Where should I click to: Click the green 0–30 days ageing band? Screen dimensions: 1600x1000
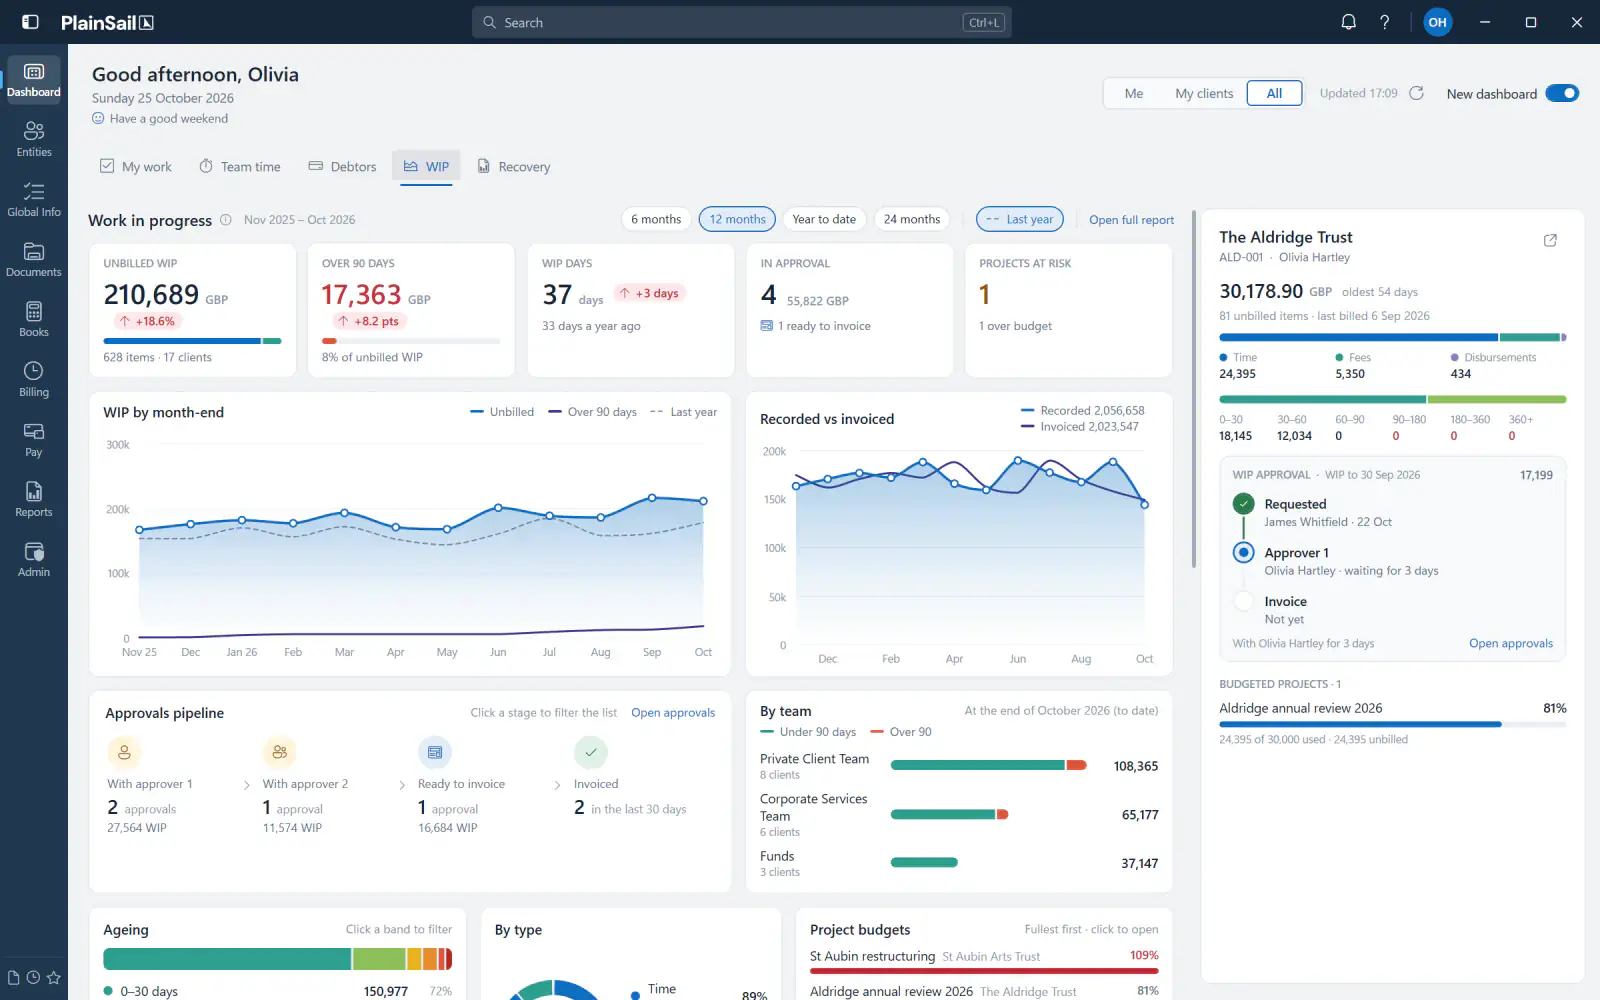227,959
